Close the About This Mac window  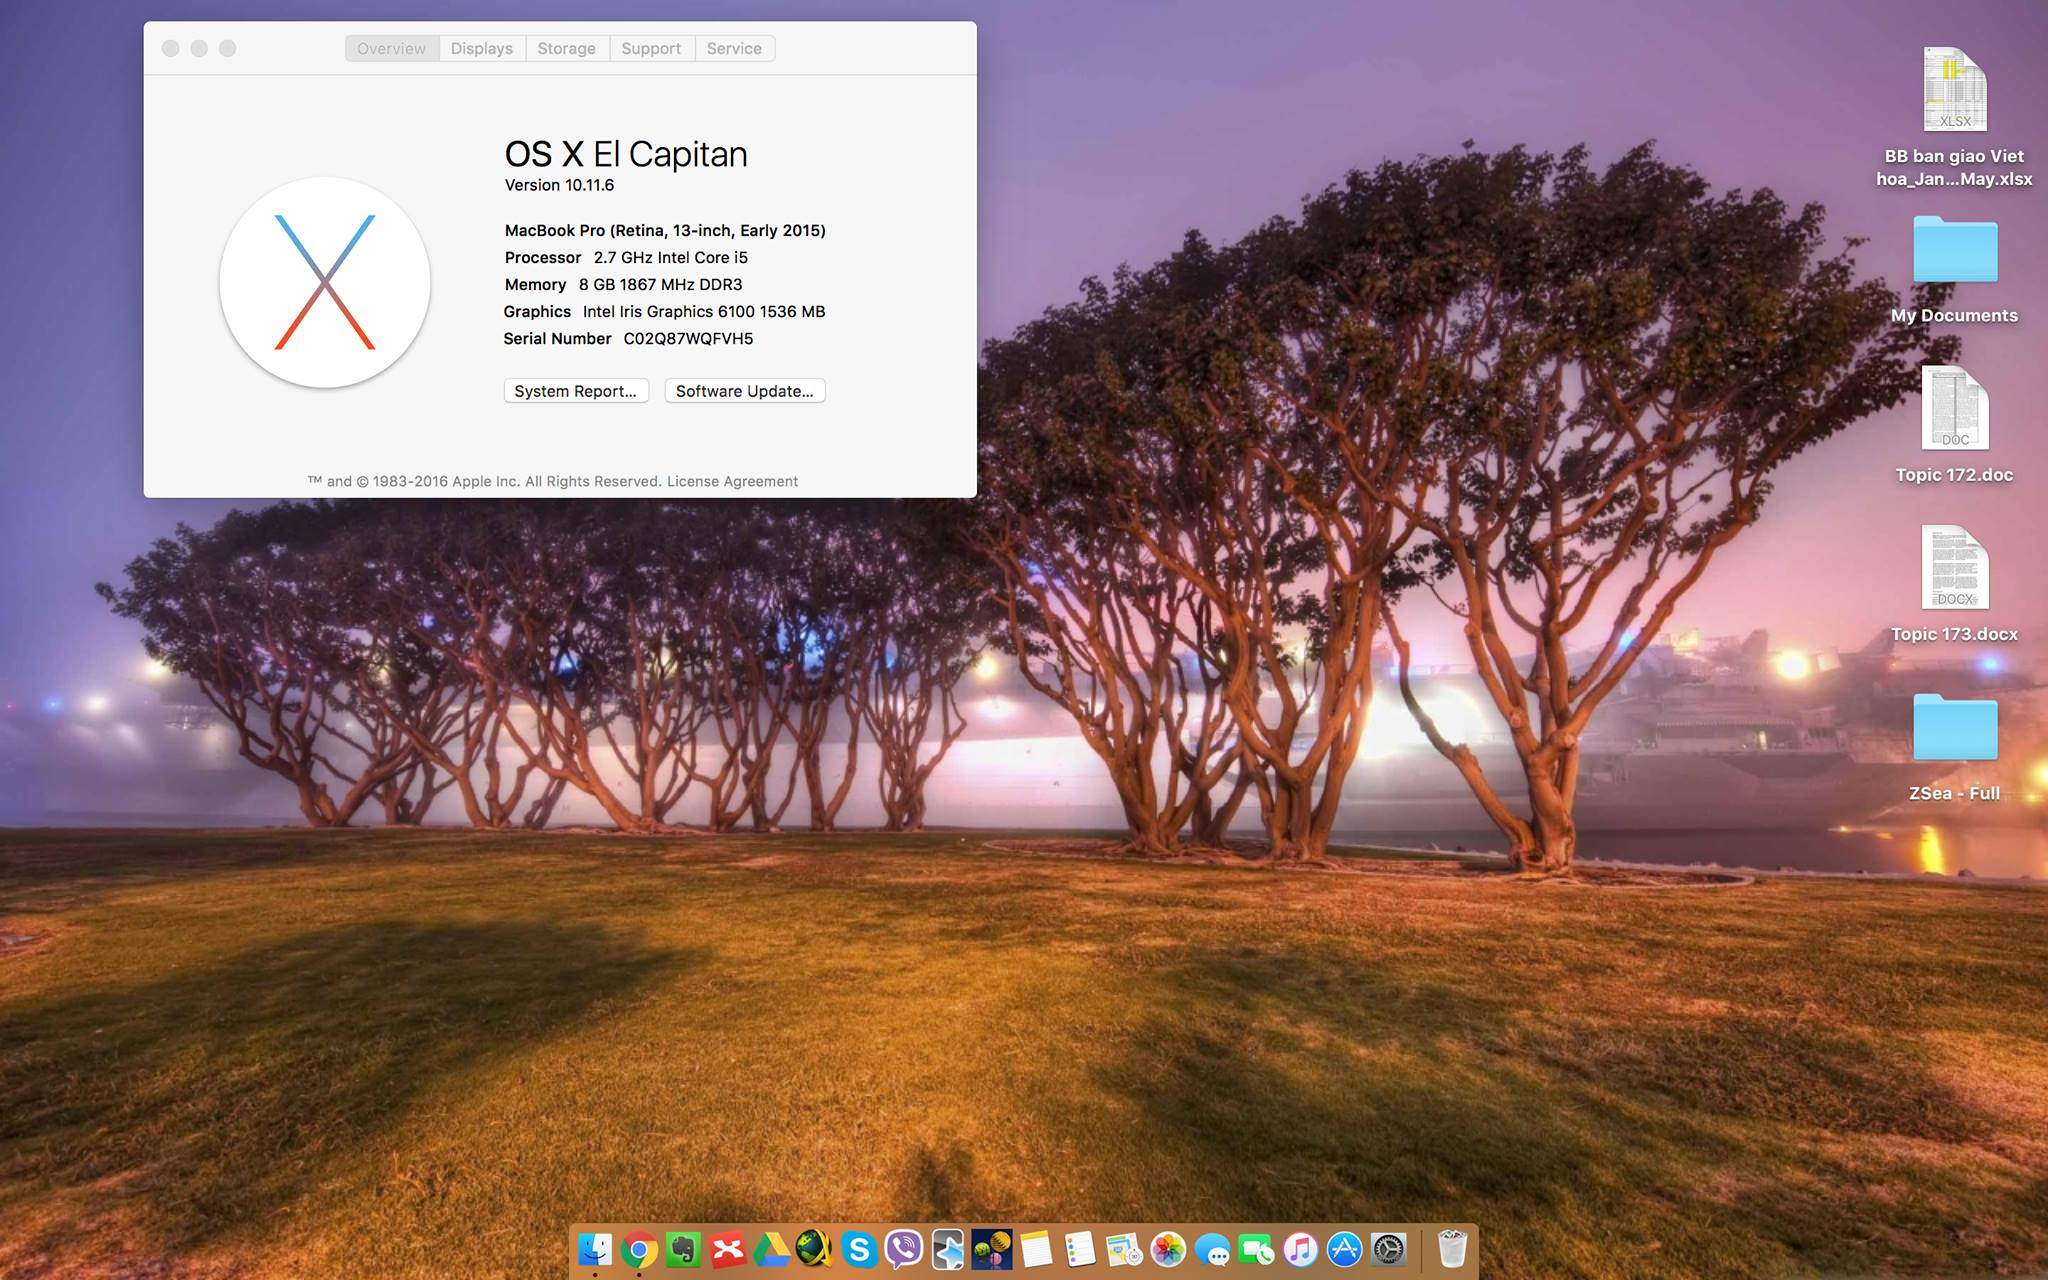tap(171, 48)
